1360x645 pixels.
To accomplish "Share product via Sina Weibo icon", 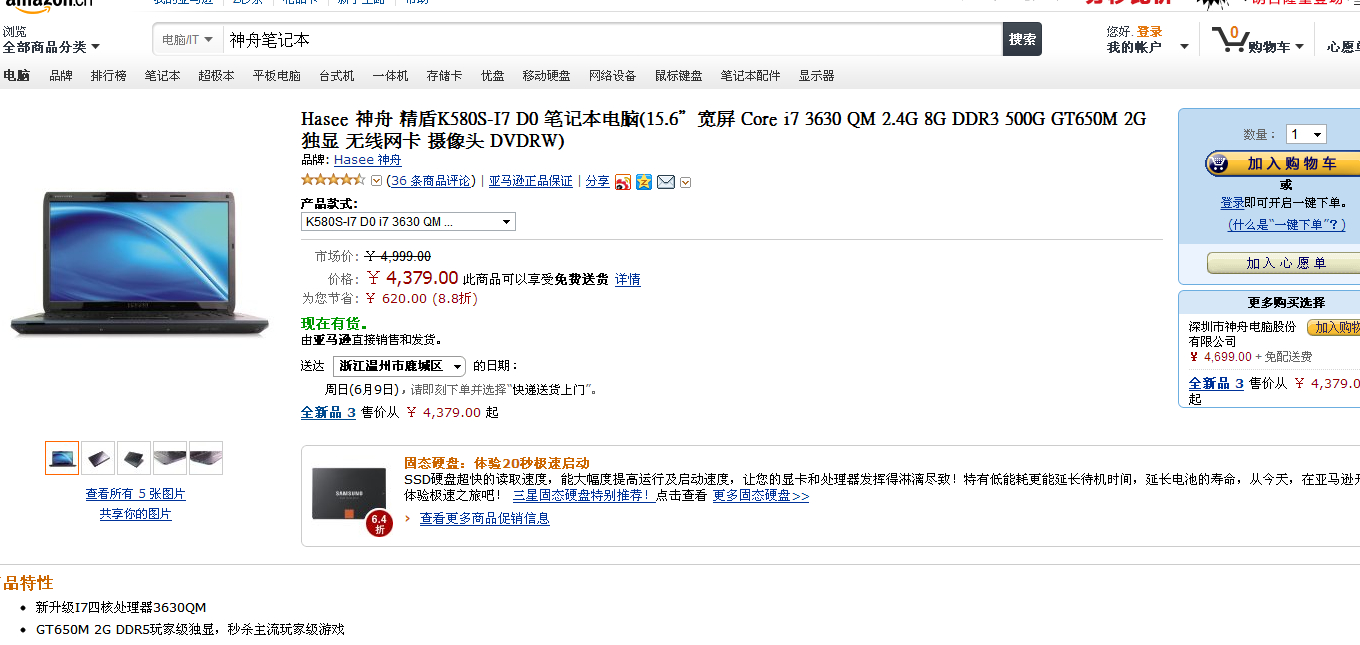I will [623, 182].
